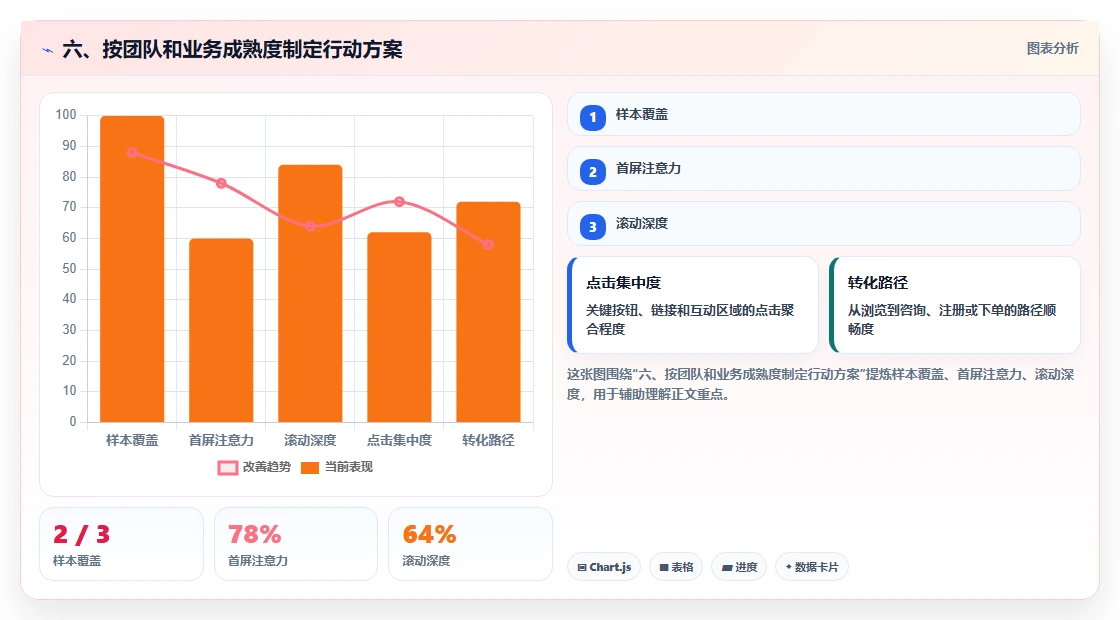
Task: Open the 样本覆盖 list item
Action: (x=824, y=114)
